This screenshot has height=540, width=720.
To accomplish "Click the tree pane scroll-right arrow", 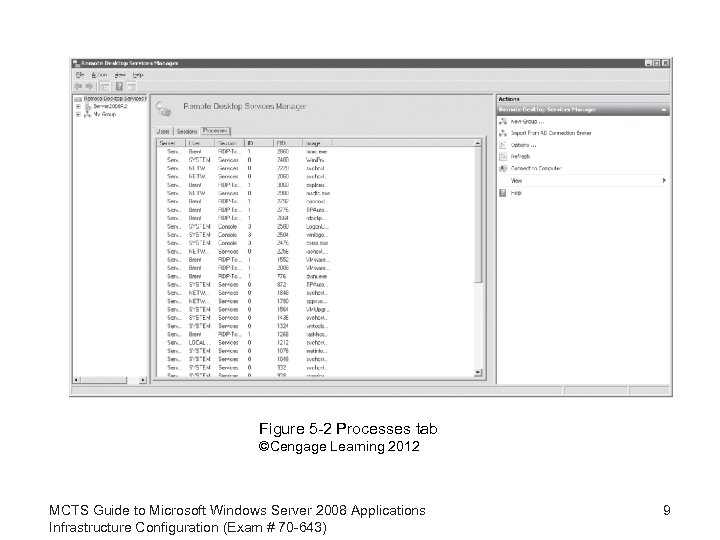I will pyautogui.click(x=143, y=380).
